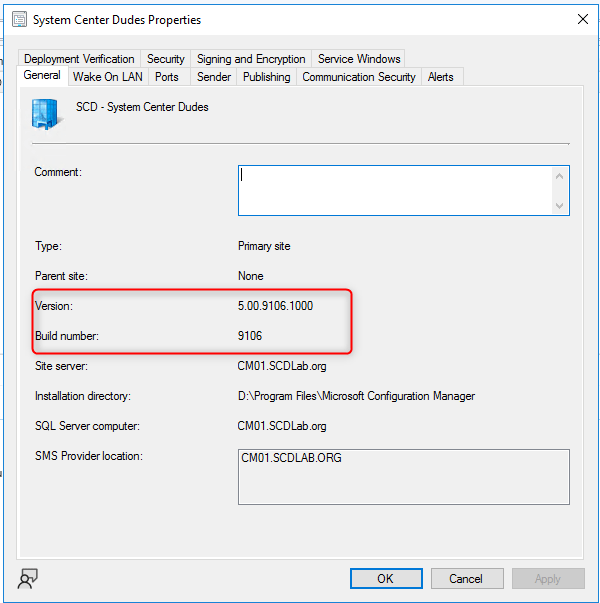Viewport: 600px width, 603px height.
Task: Click the version value 5.00.9106.1000
Action: coord(275,306)
